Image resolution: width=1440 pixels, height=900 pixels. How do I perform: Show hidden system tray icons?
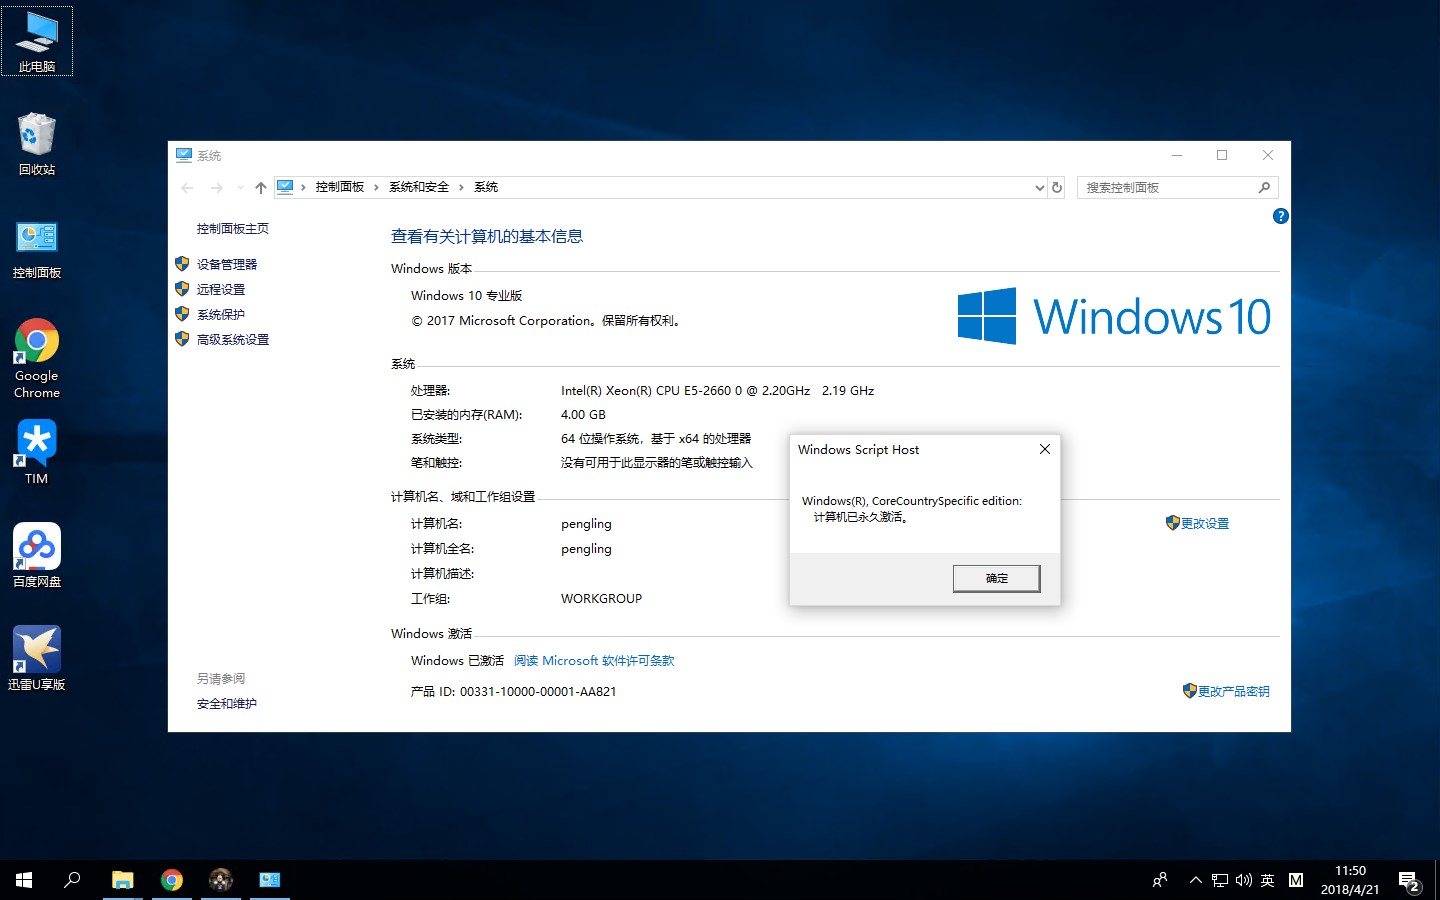tap(1195, 880)
